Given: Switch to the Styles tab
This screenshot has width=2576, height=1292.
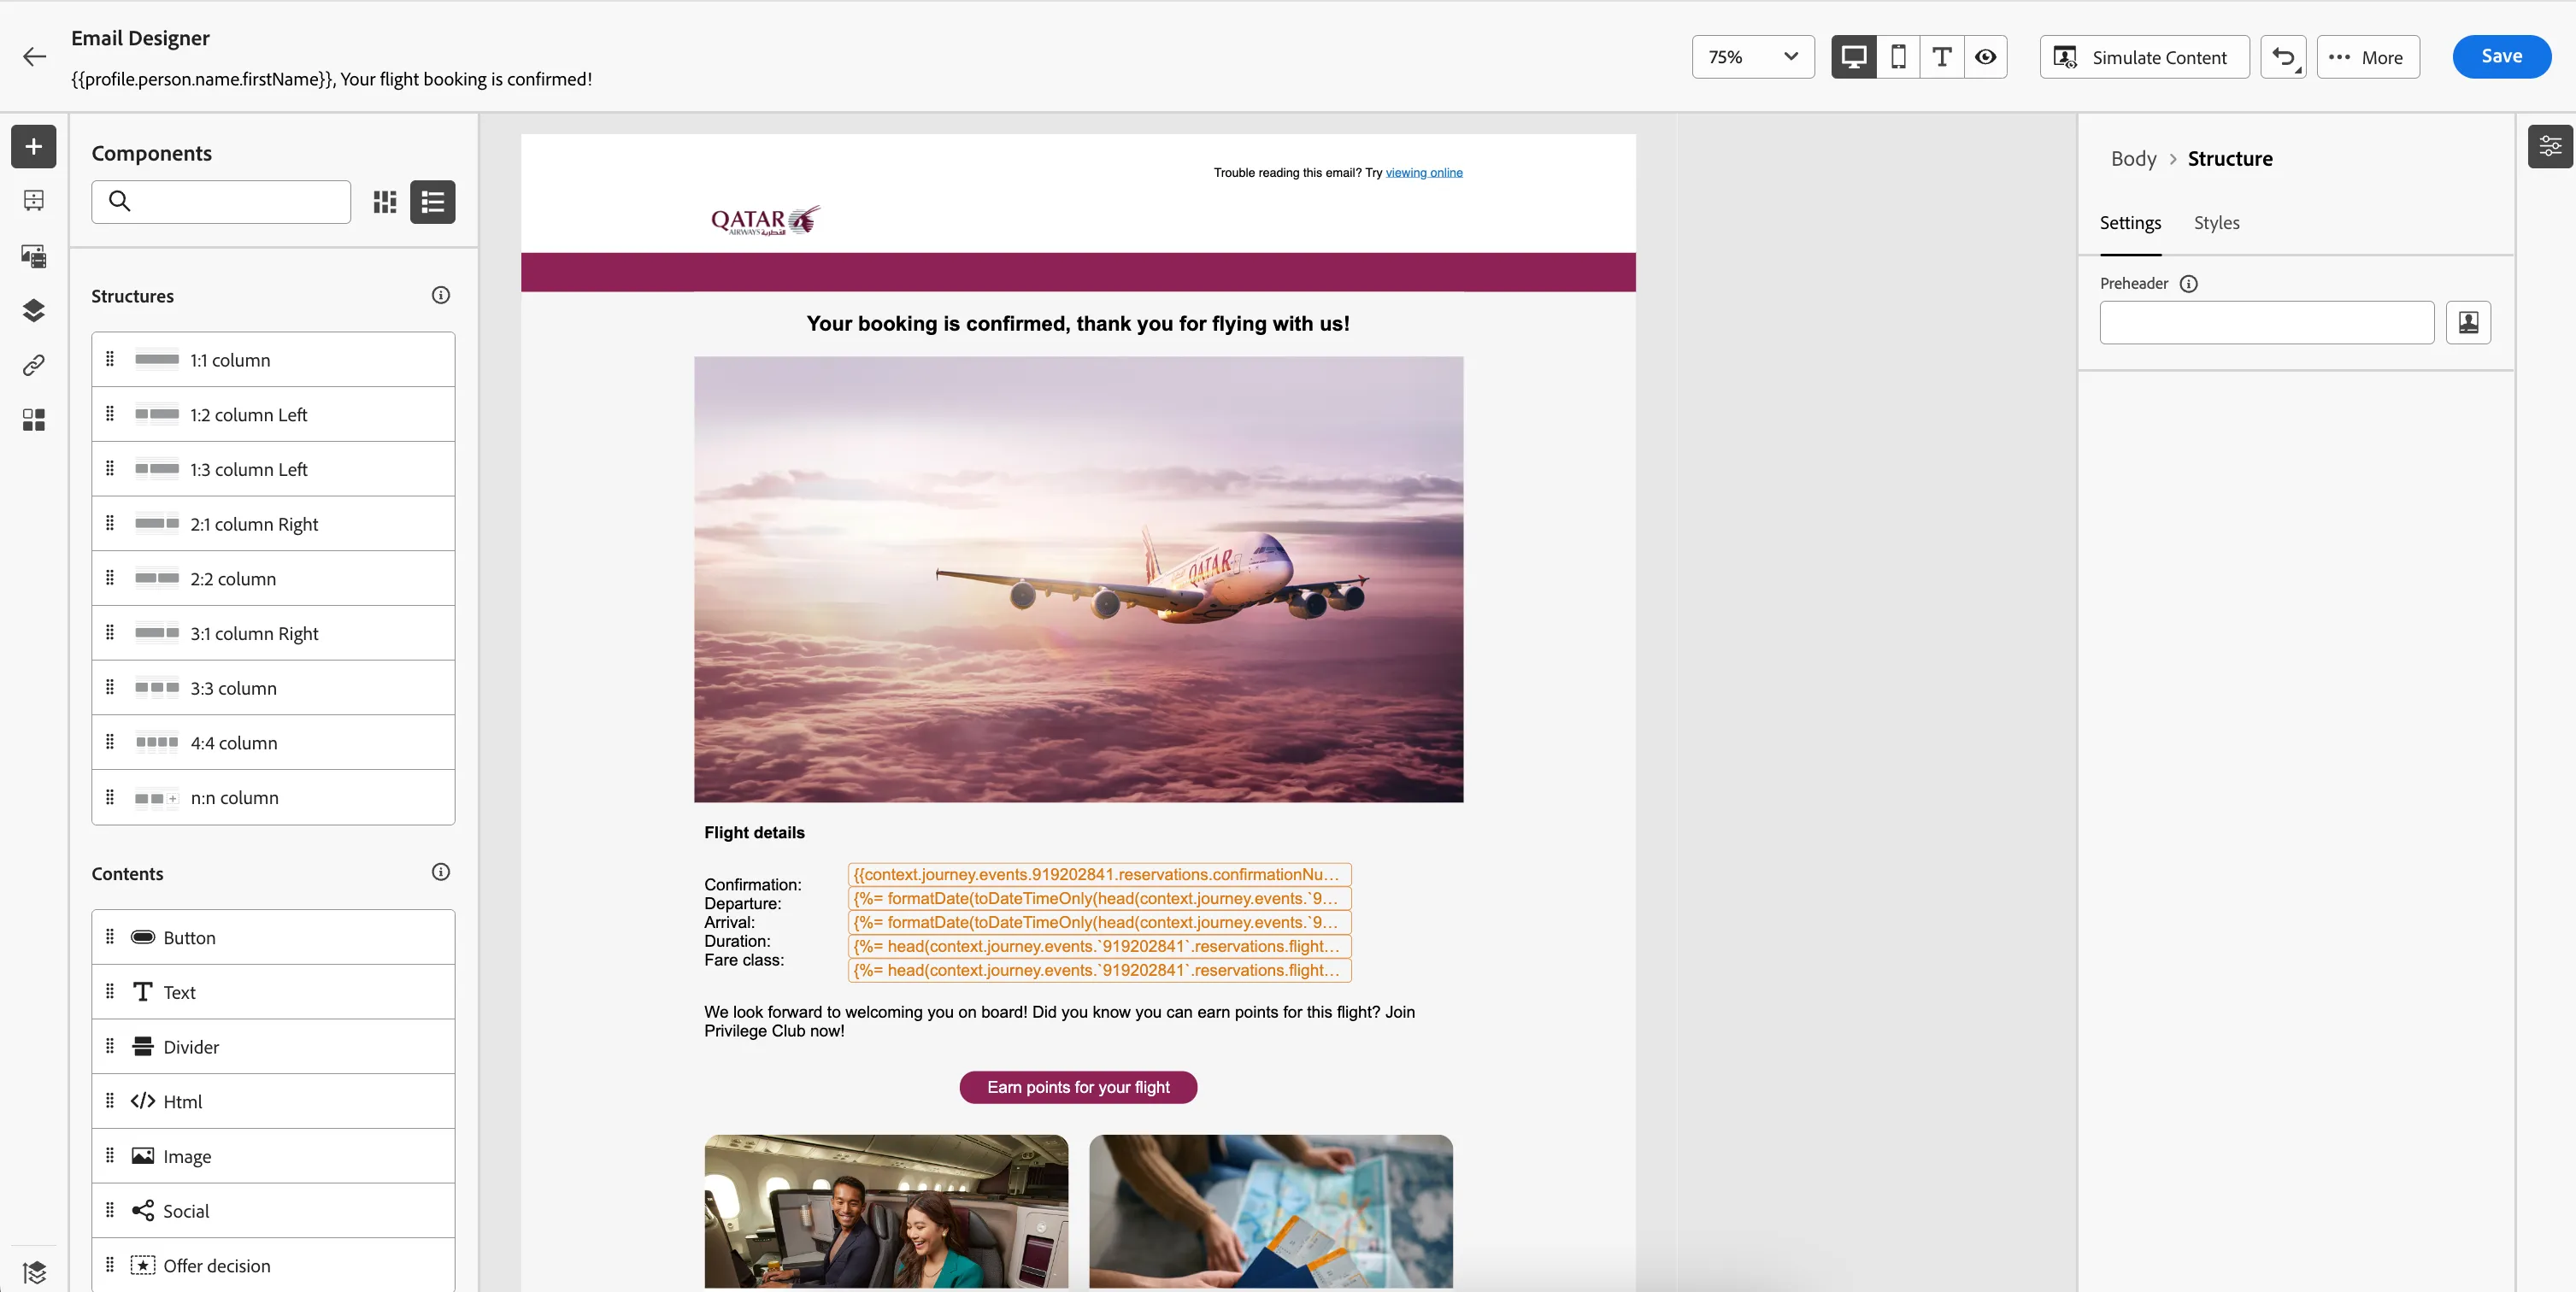Looking at the screenshot, I should point(2216,223).
